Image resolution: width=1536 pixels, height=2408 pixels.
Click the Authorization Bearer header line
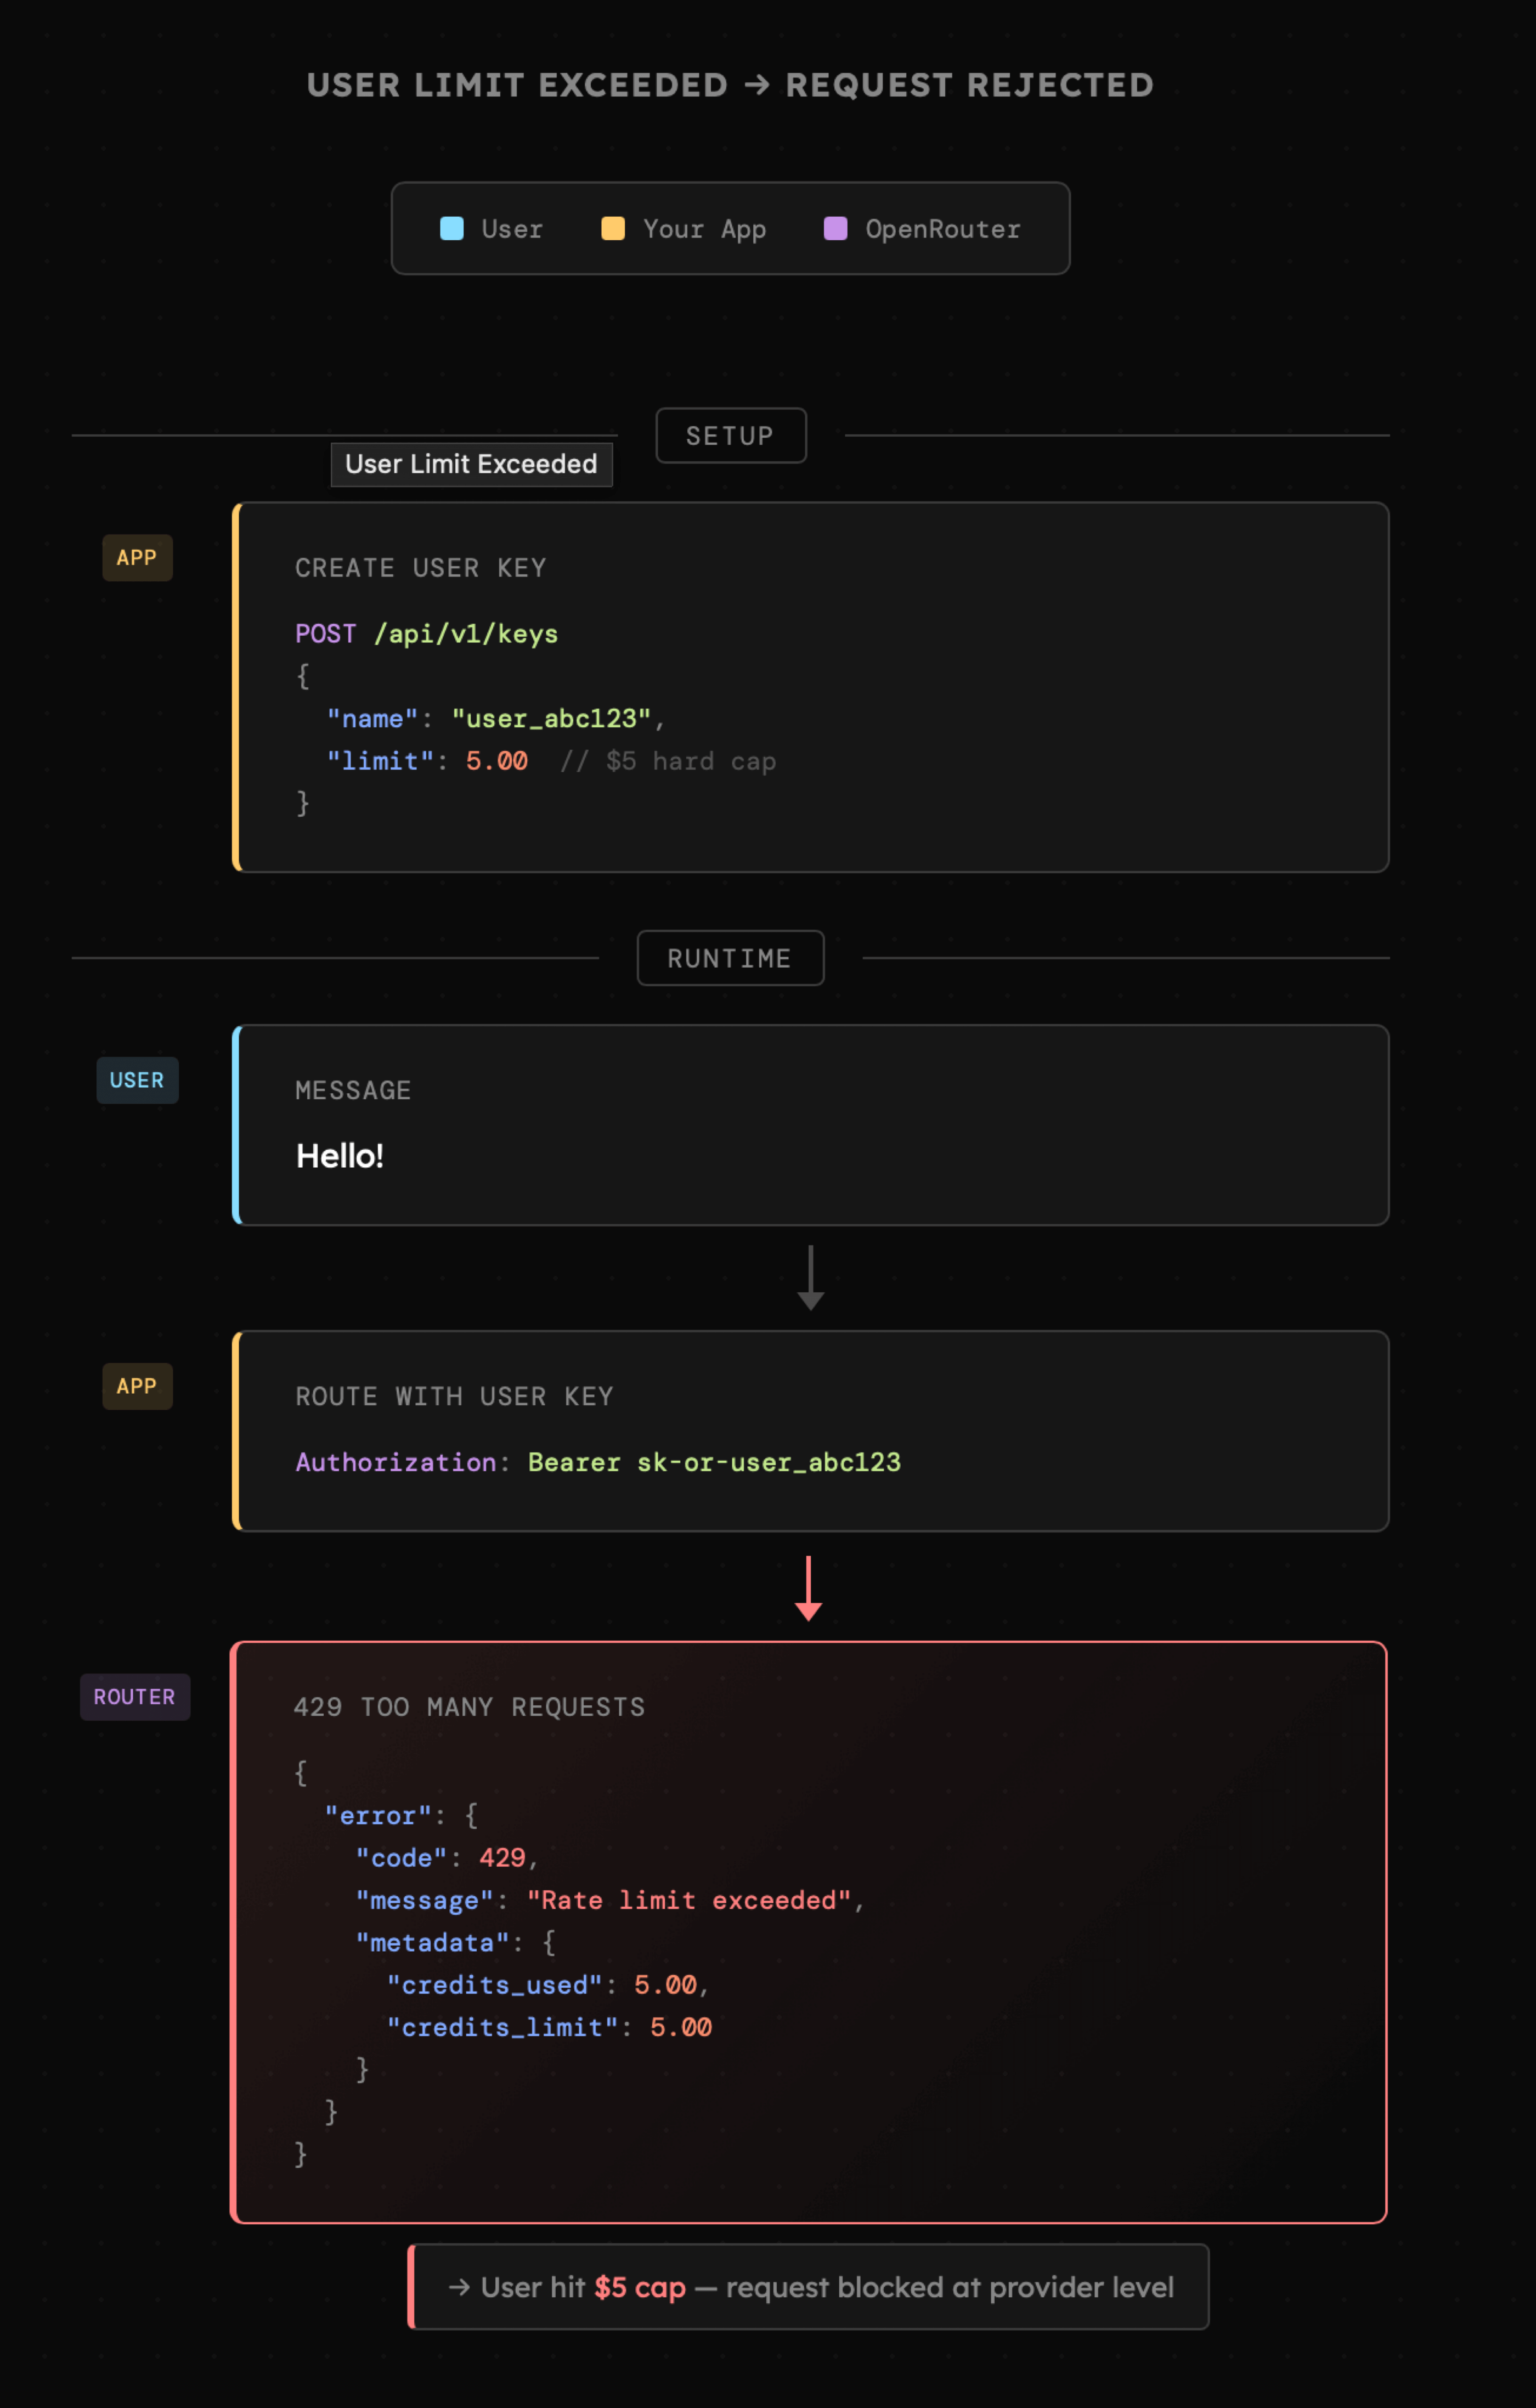(598, 1462)
